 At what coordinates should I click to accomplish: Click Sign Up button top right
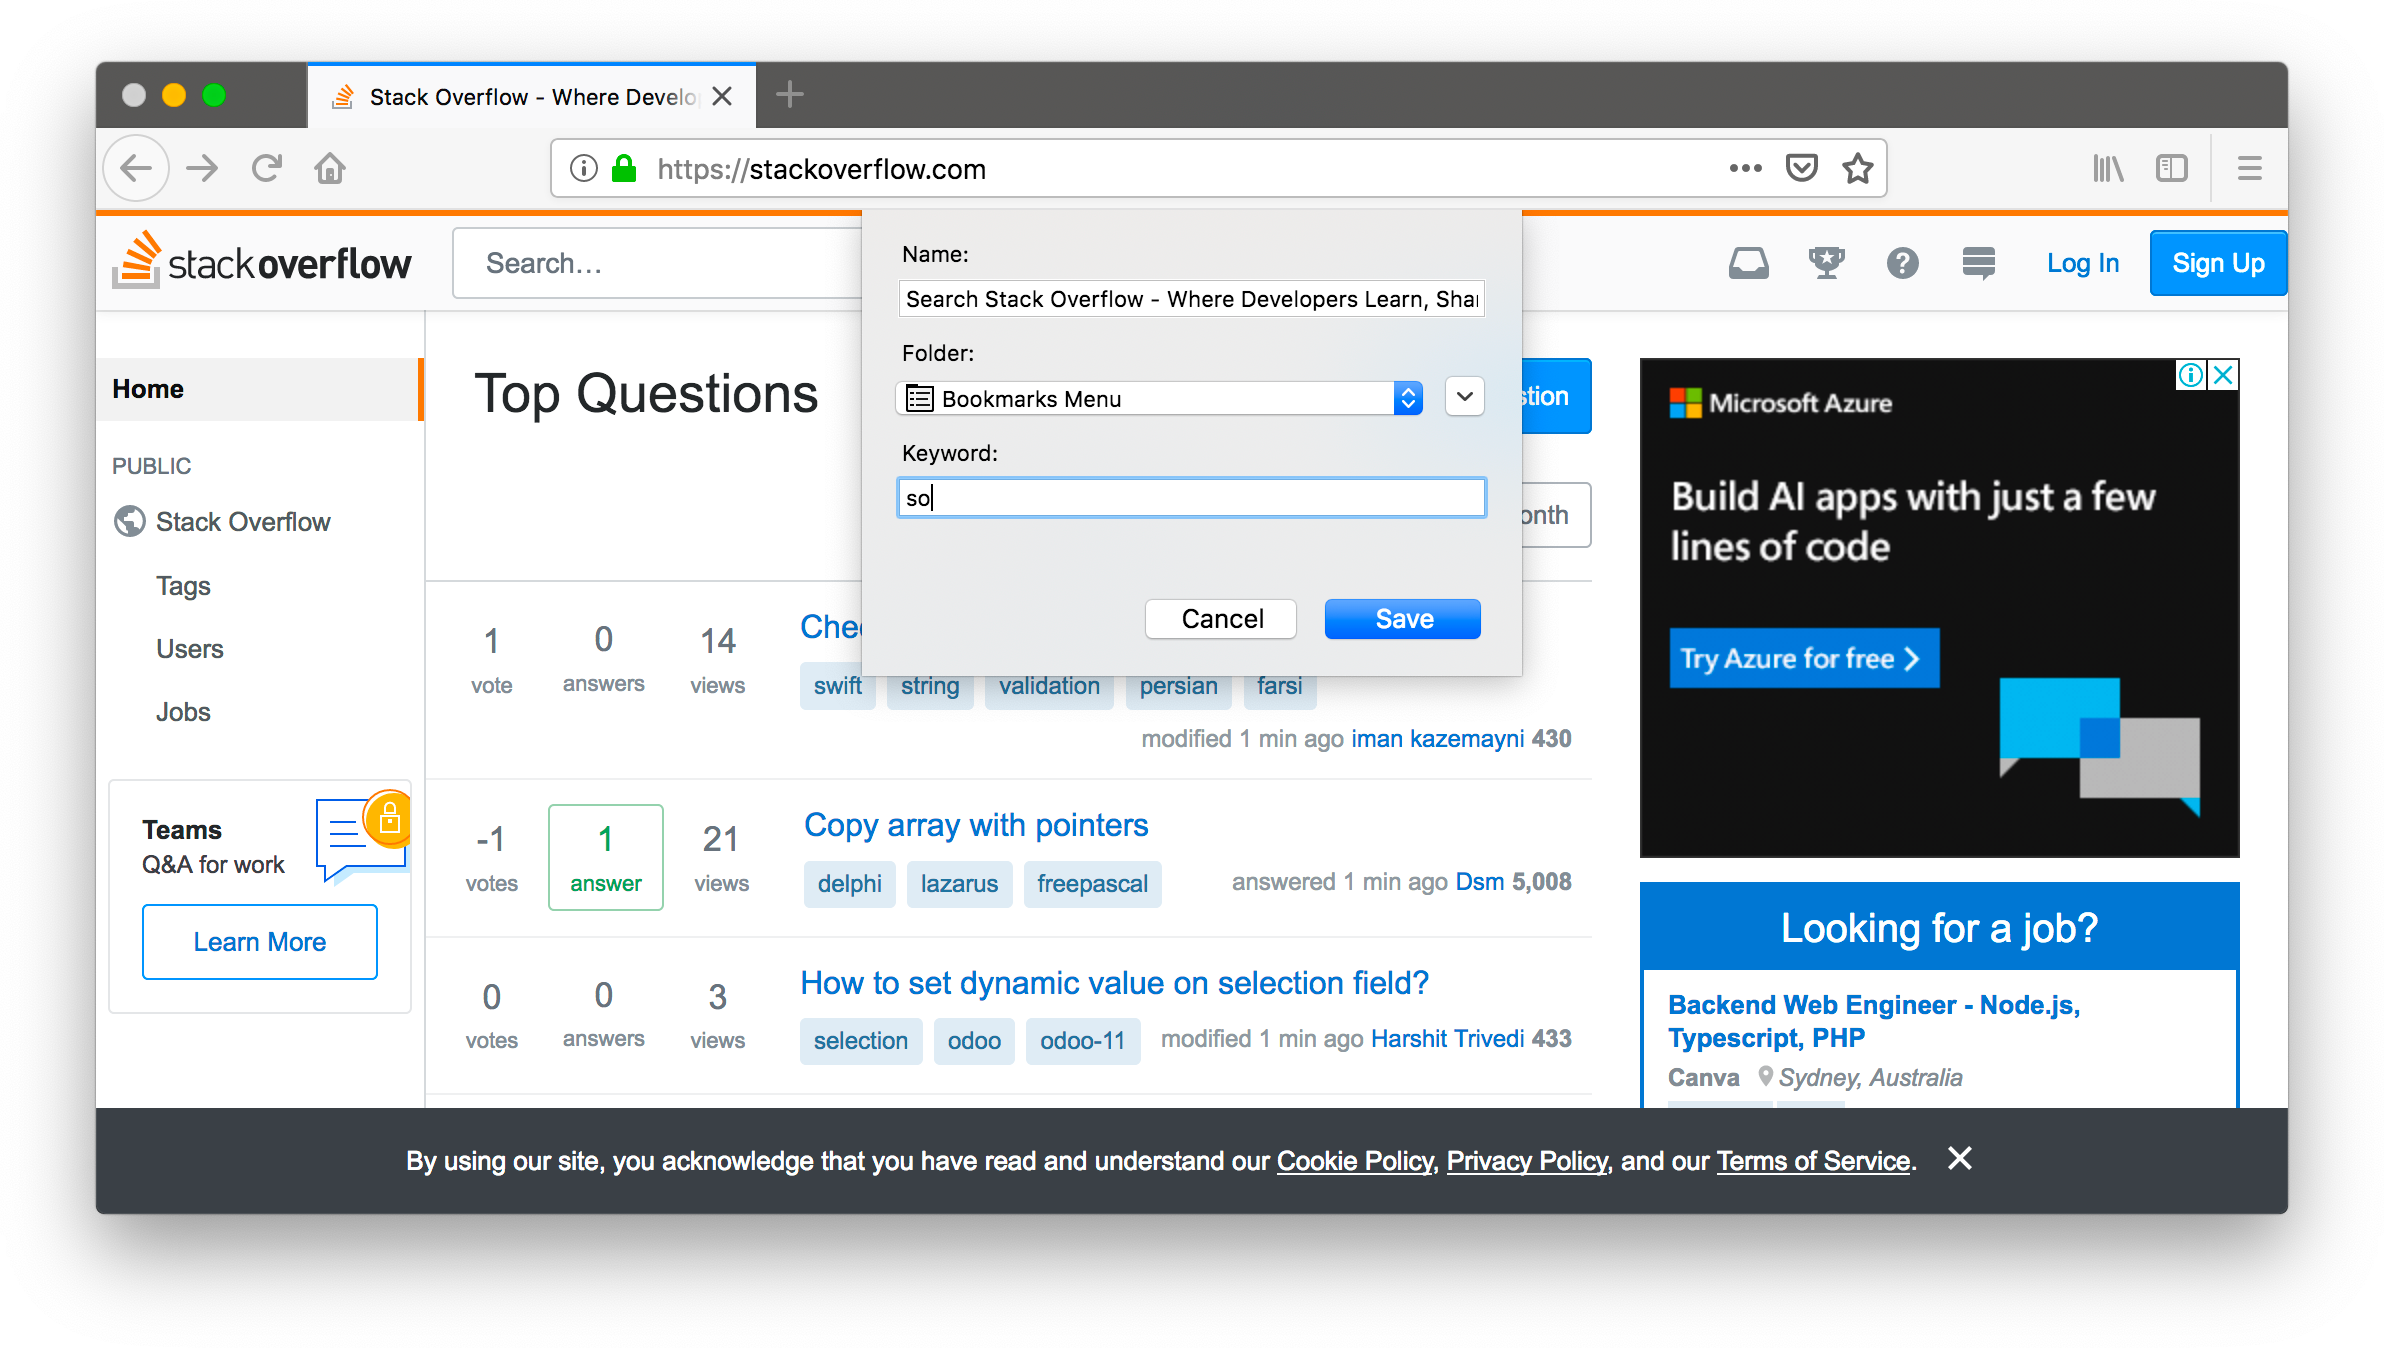tap(2215, 262)
